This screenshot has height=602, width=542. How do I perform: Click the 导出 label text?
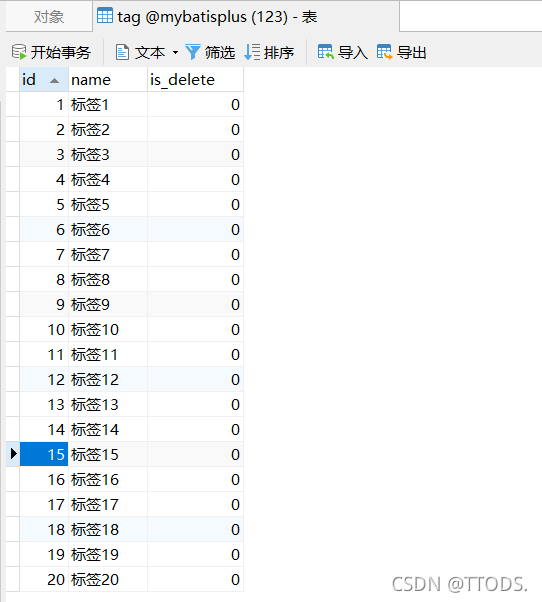411,53
